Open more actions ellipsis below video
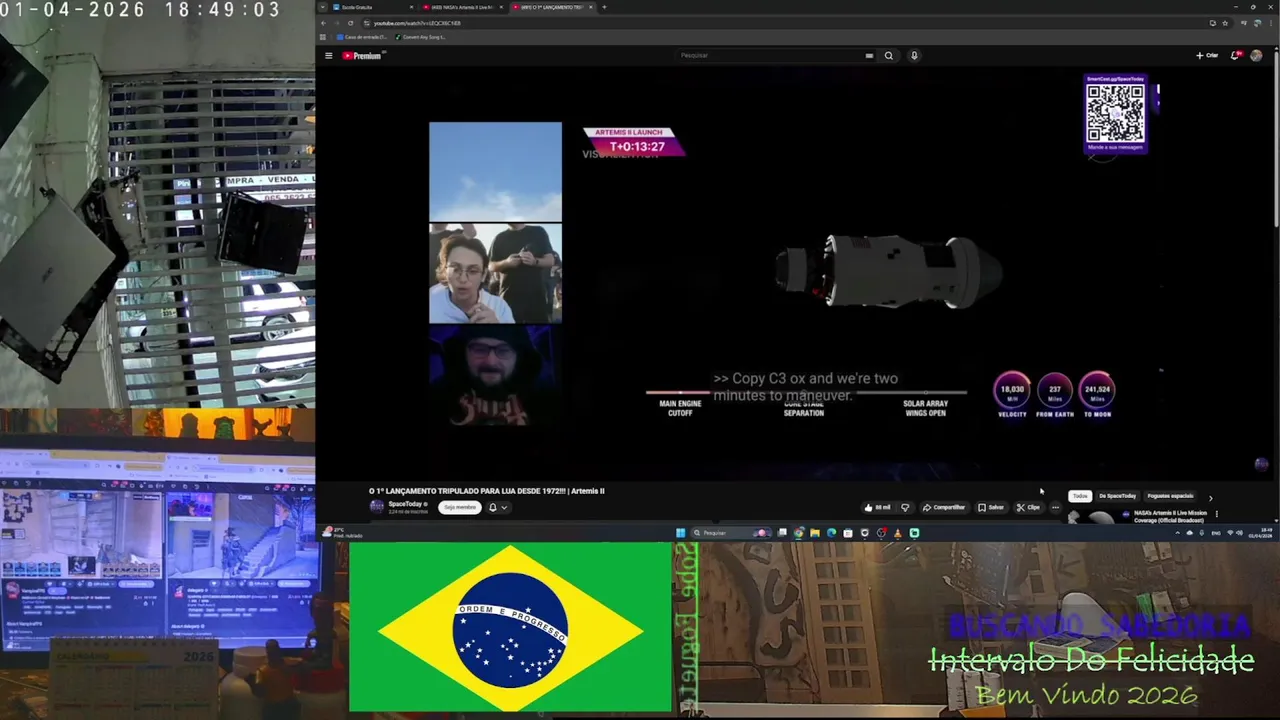This screenshot has width=1280, height=720. click(x=1055, y=507)
